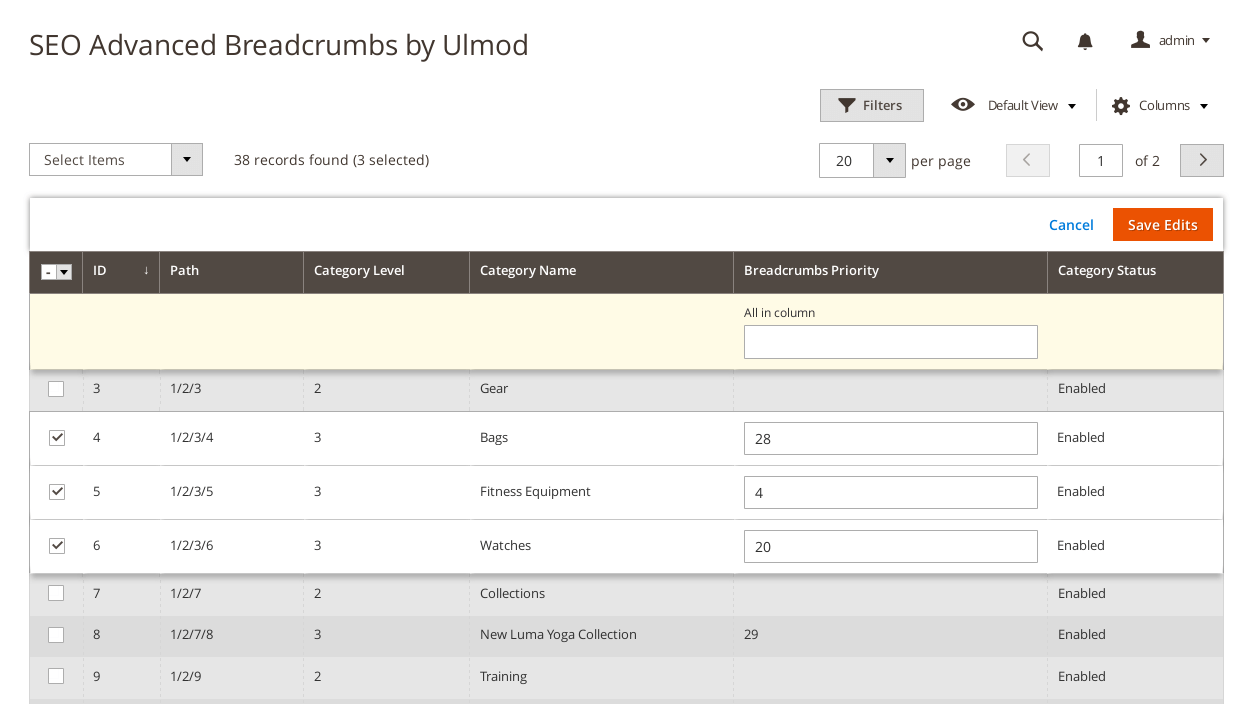Click path 1/2/7/8 cell

[x=231, y=634]
